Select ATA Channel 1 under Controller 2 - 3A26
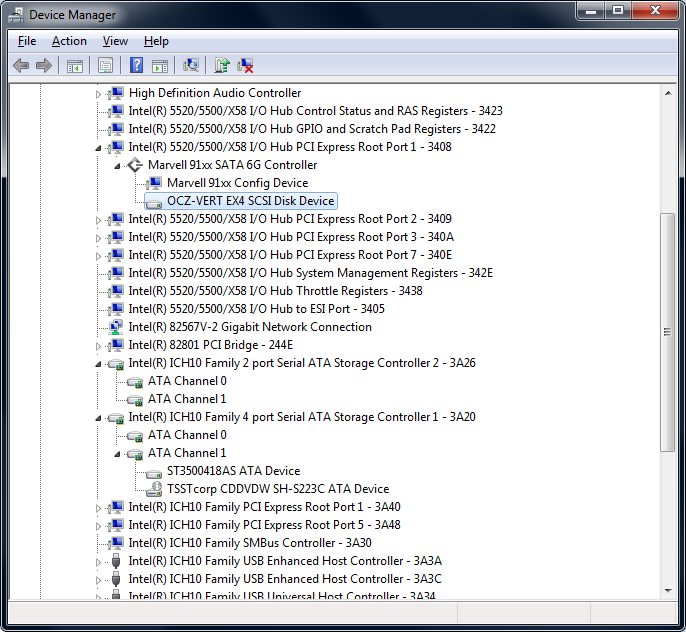 coord(187,399)
